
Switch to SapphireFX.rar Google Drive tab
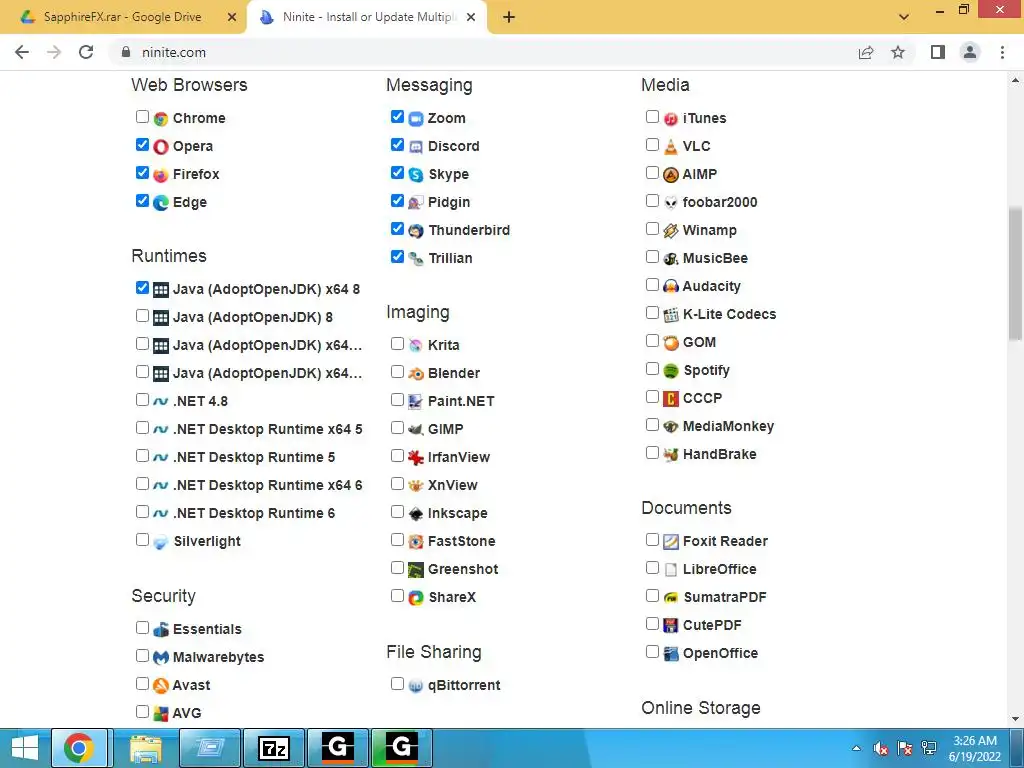pos(123,17)
